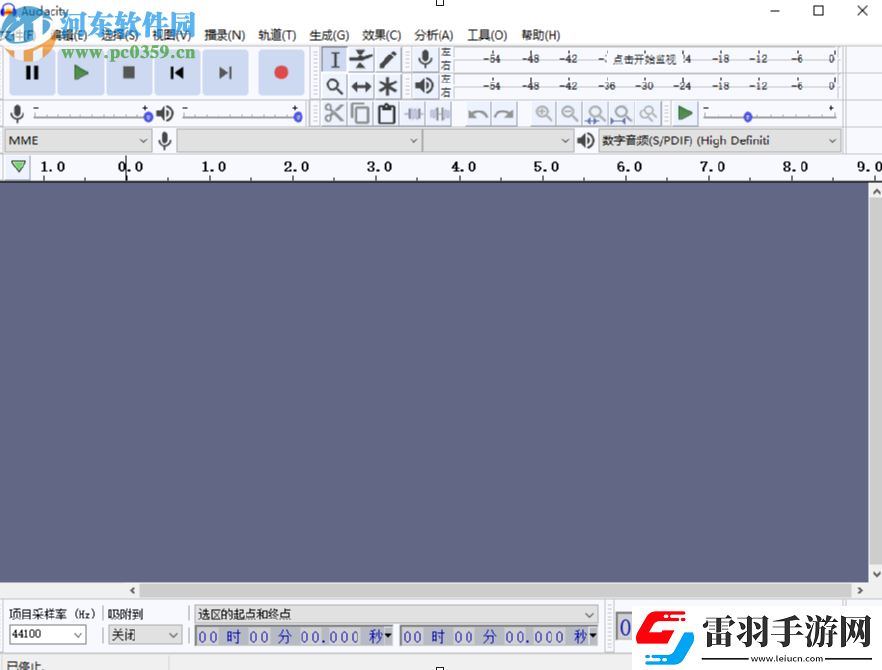
Task: Click the timeline ruler at 6.0
Action: coord(629,167)
